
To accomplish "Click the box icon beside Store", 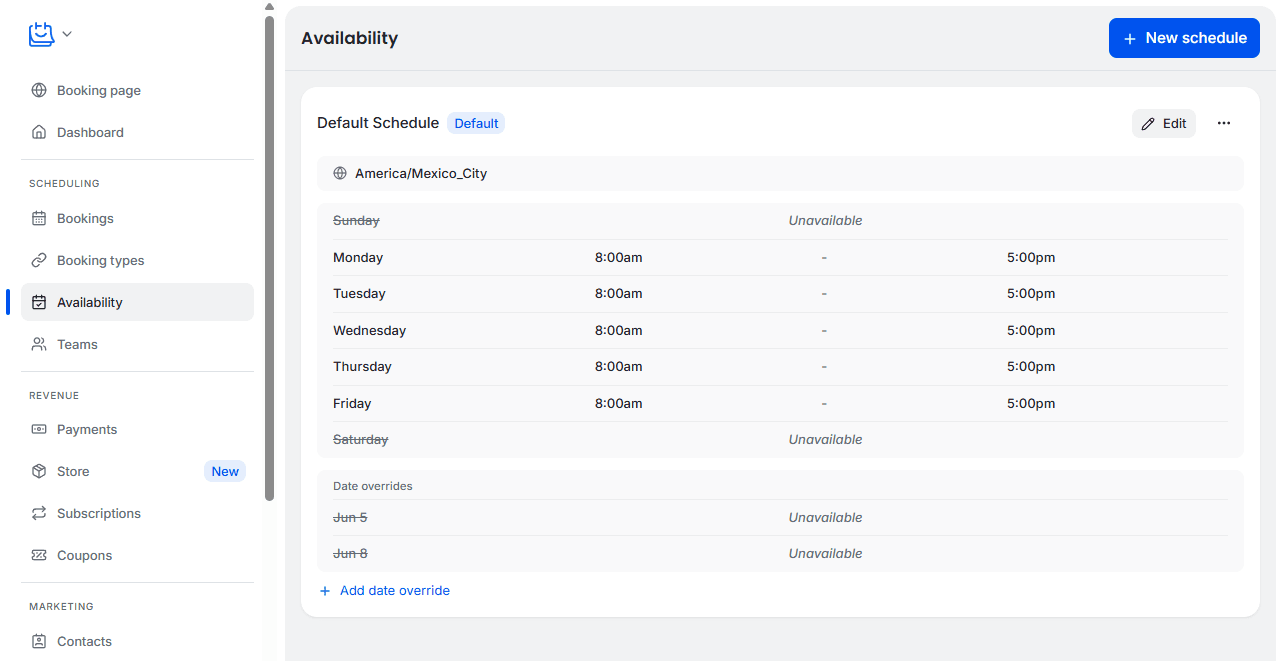I will pyautogui.click(x=39, y=471).
